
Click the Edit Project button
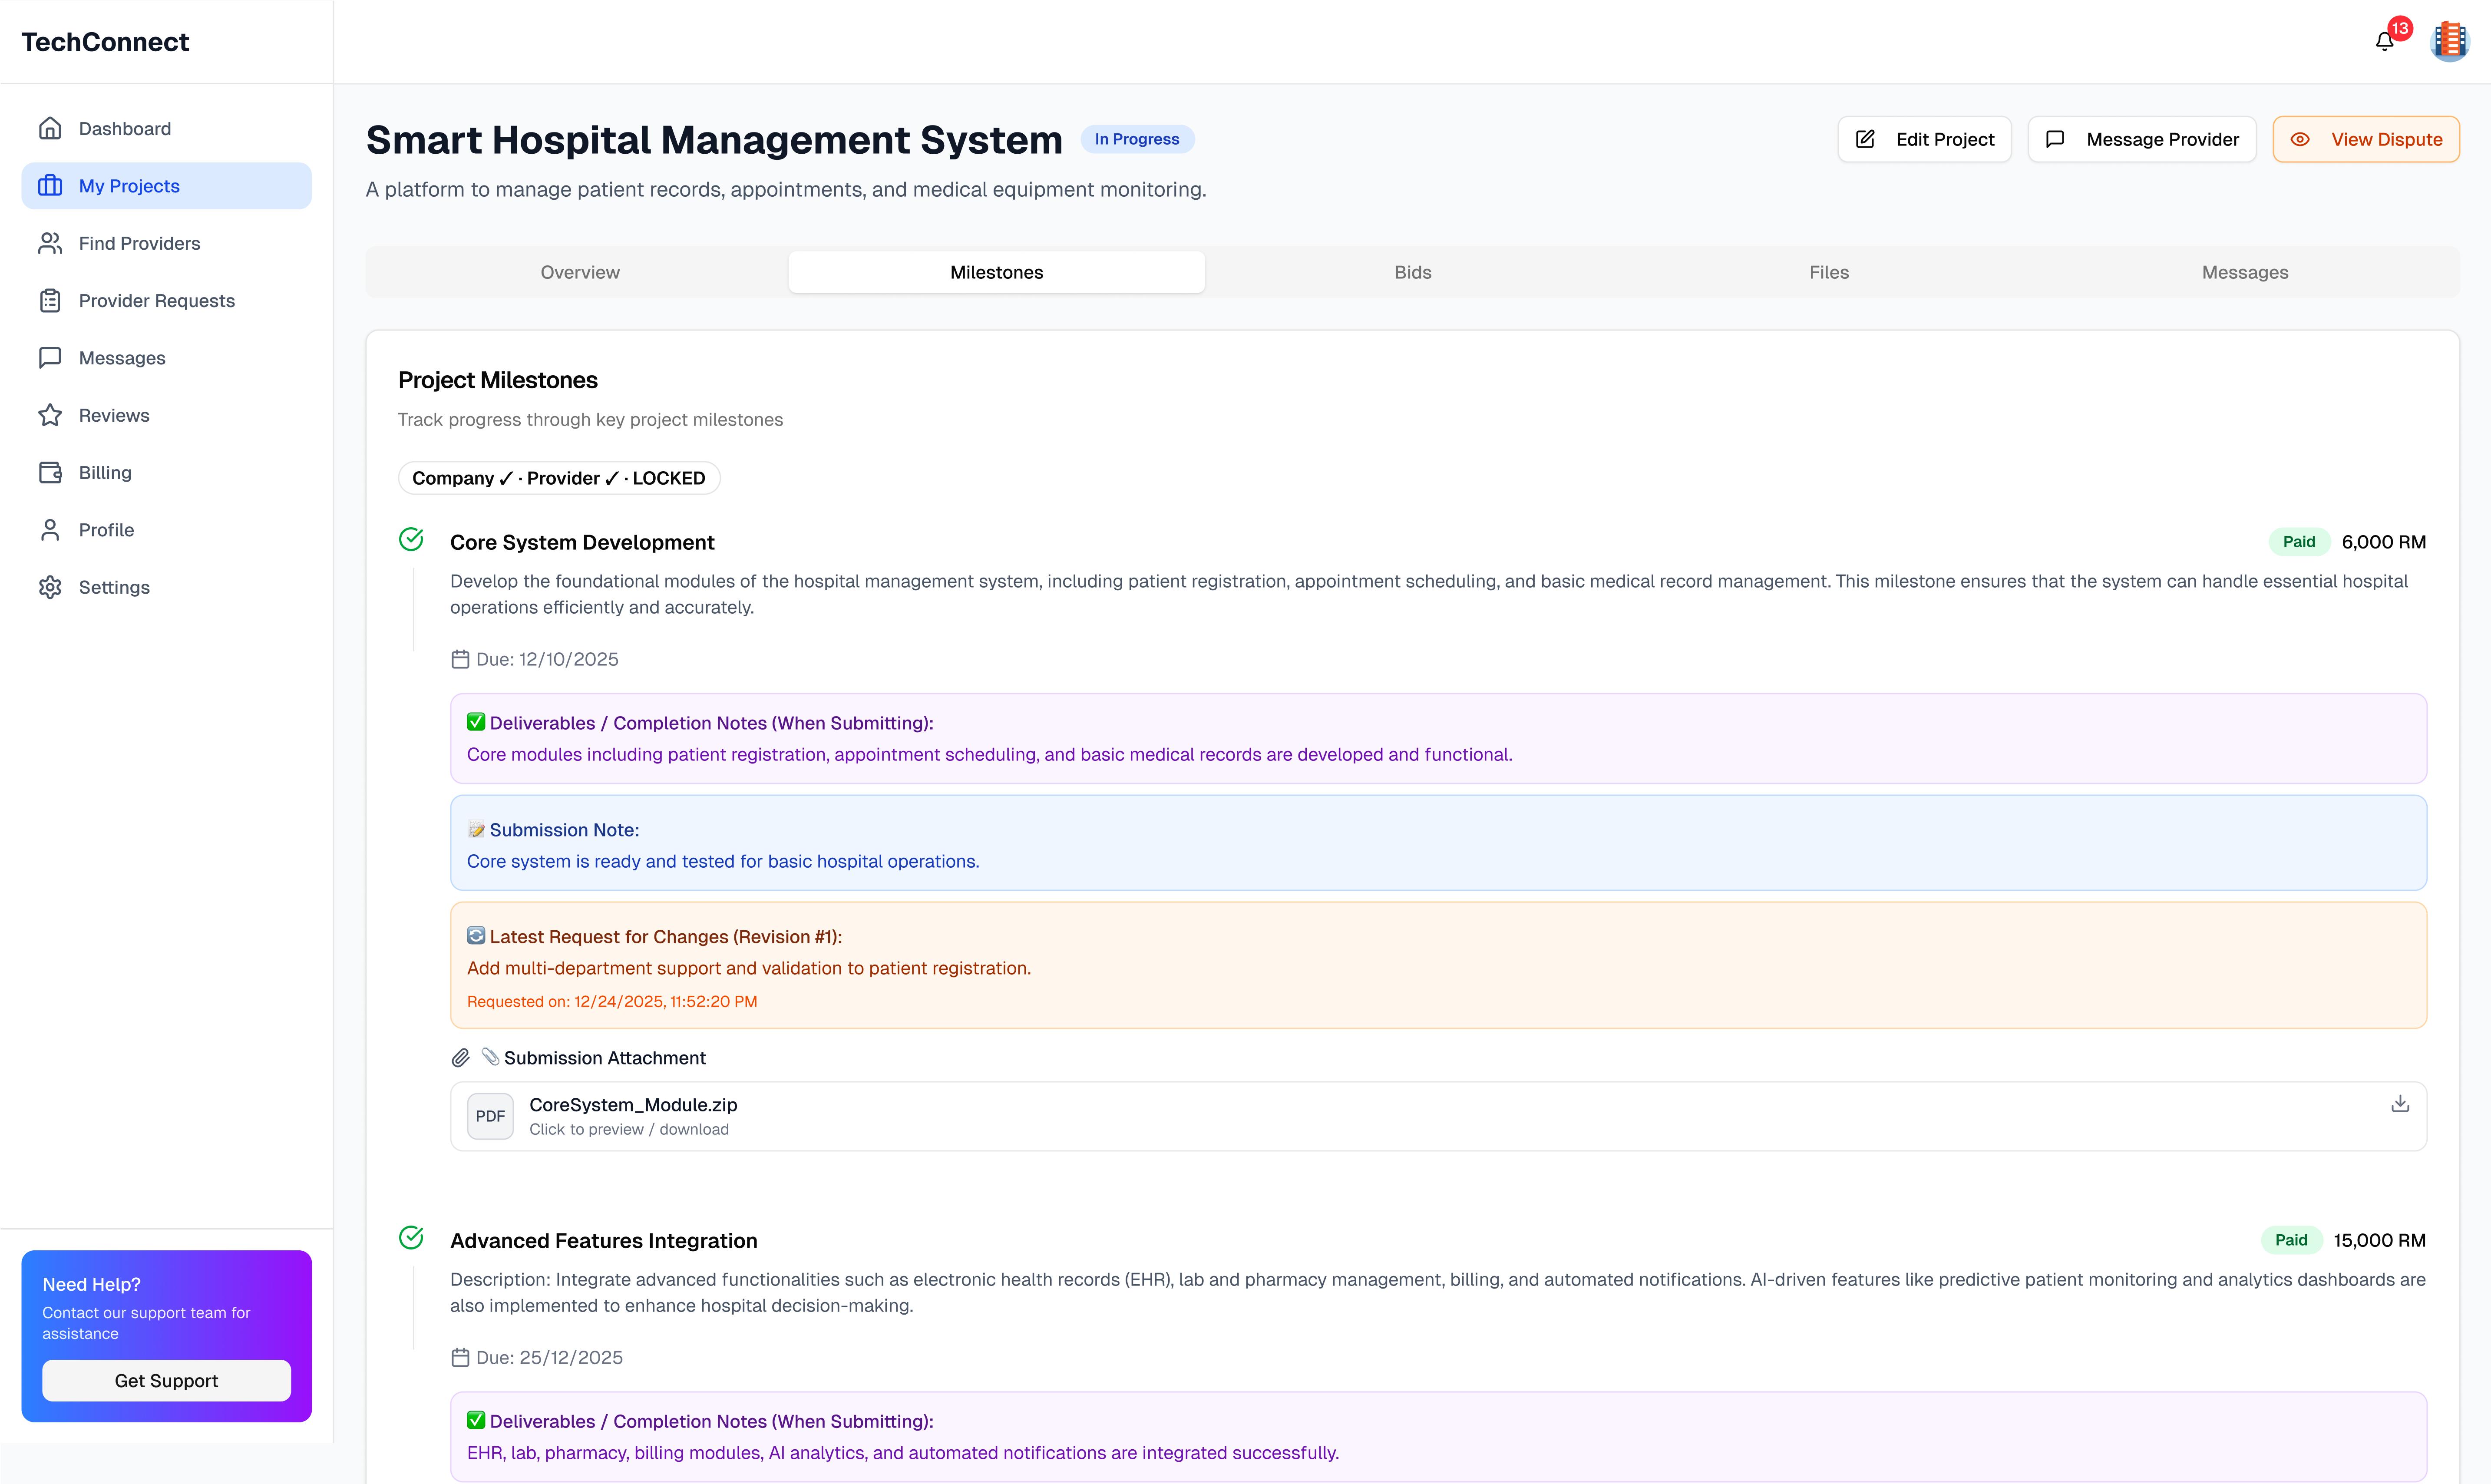click(1924, 140)
